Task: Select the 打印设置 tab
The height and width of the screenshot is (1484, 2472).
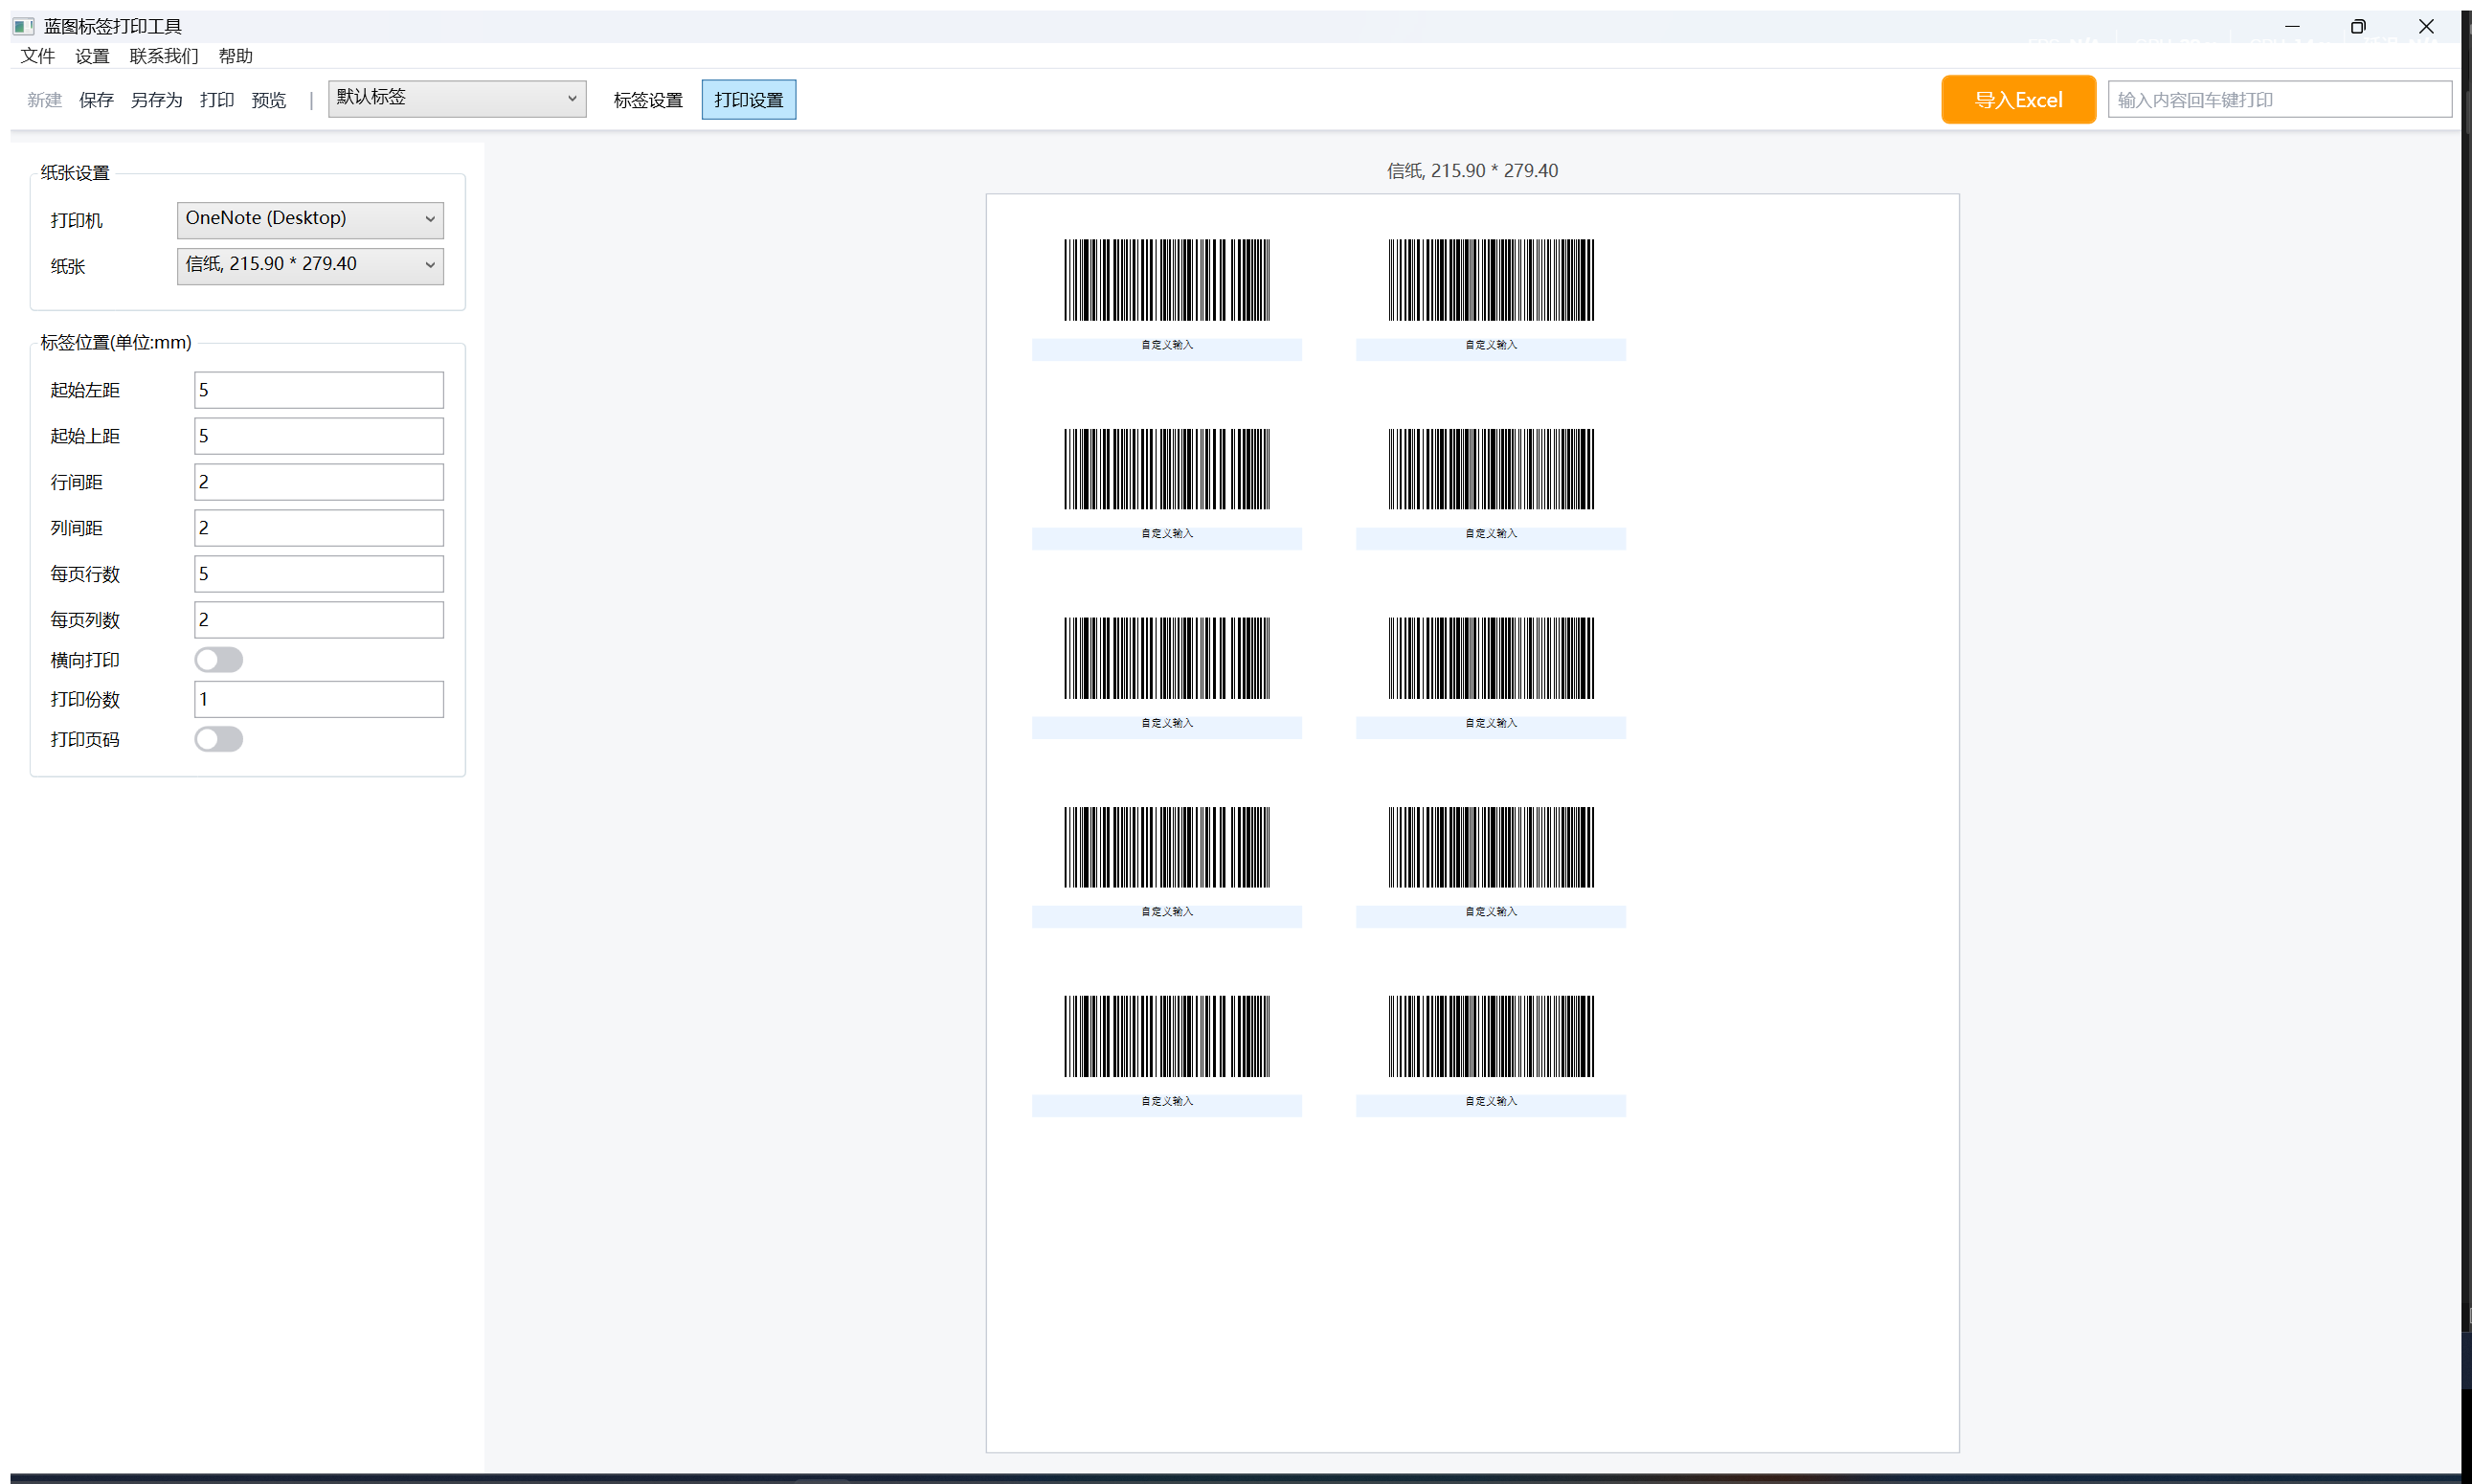Action: click(749, 100)
